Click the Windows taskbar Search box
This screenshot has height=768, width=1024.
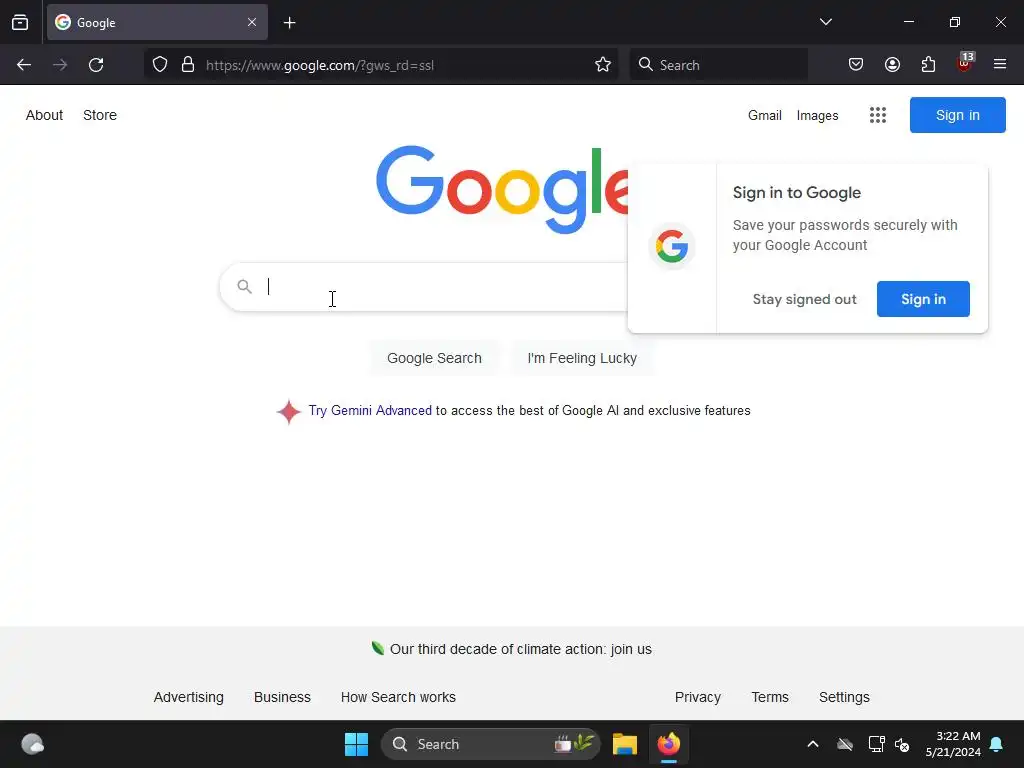[x=490, y=744]
